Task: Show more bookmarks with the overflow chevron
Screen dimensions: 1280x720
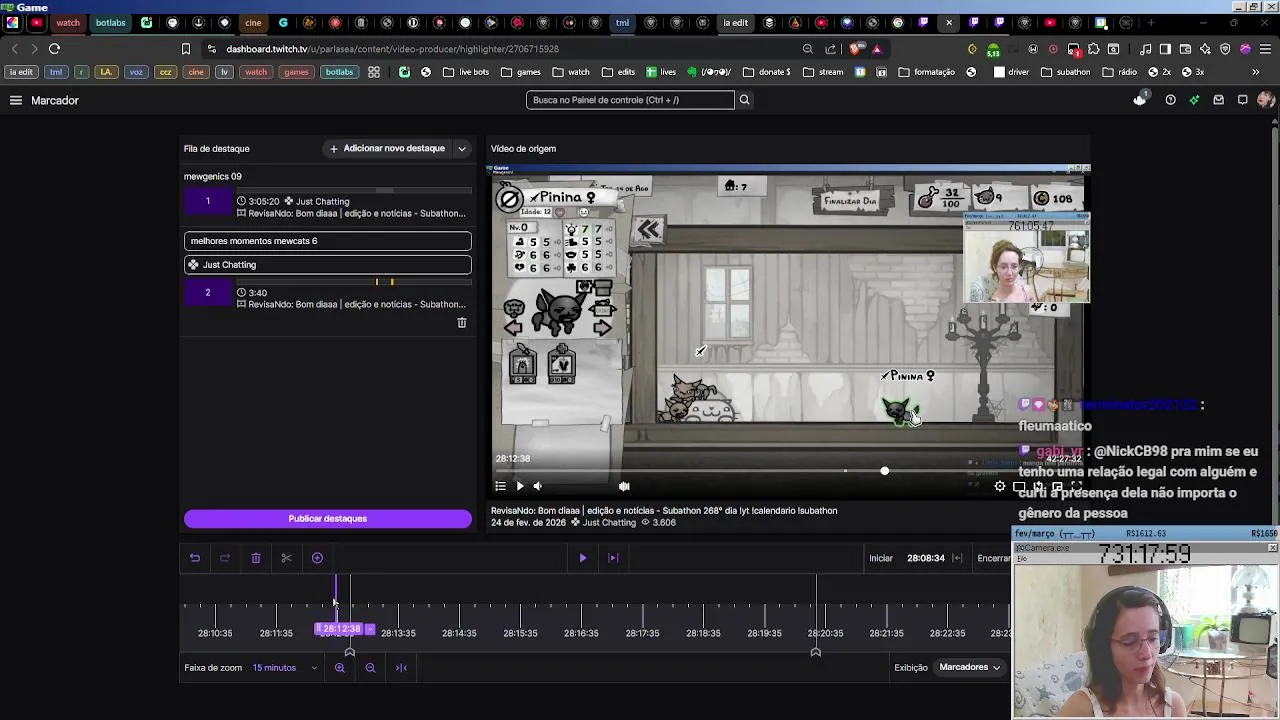Action: coord(1256,72)
